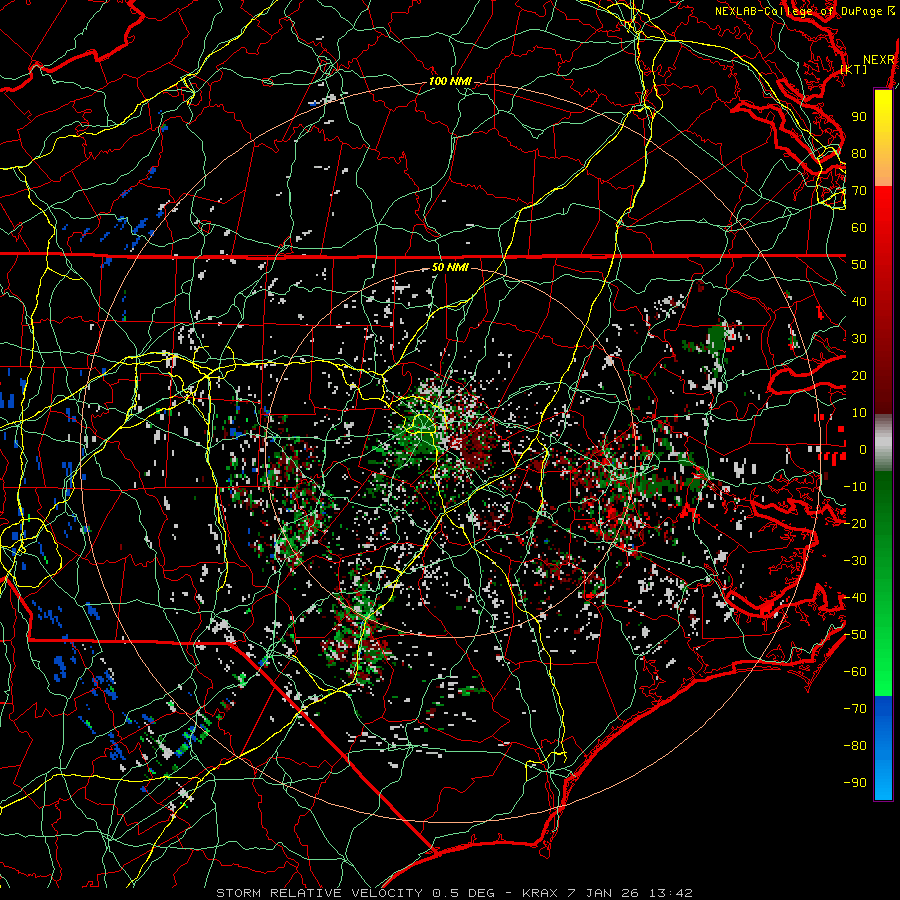Click the "10" value on velocity scale
The width and height of the screenshot is (900, 900).
tap(859, 413)
